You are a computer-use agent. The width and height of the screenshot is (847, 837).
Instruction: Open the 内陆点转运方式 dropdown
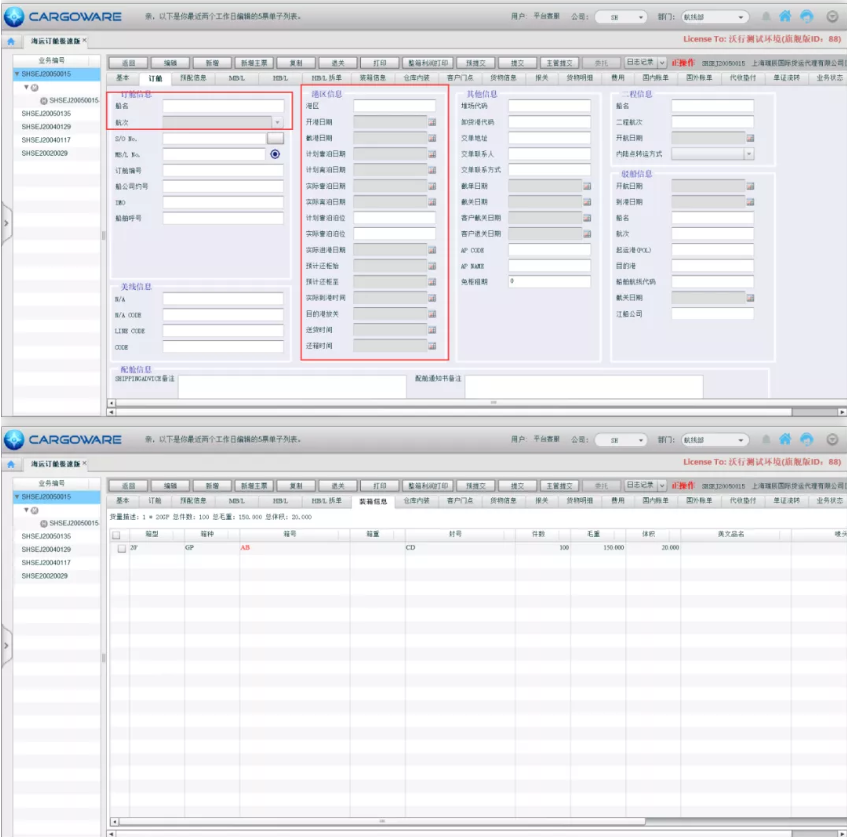point(749,154)
